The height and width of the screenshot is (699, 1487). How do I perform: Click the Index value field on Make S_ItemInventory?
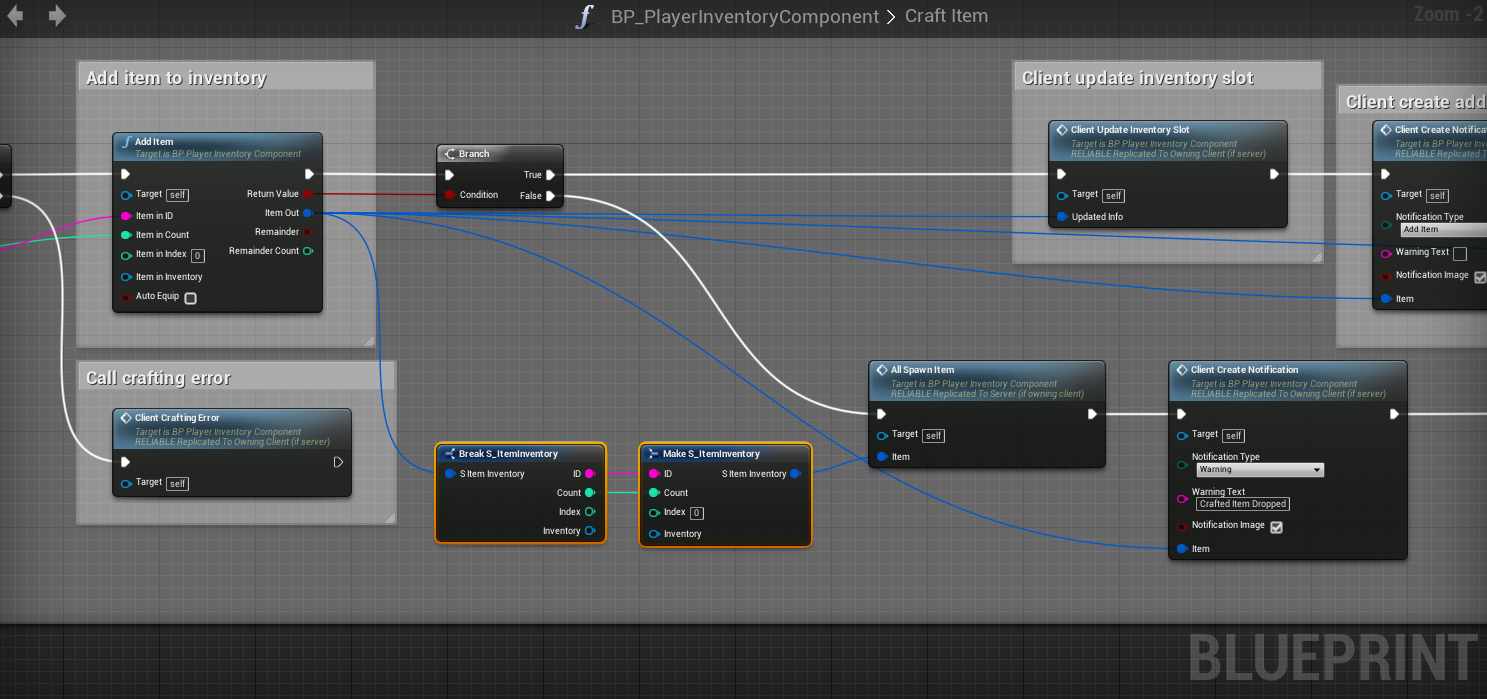point(697,513)
